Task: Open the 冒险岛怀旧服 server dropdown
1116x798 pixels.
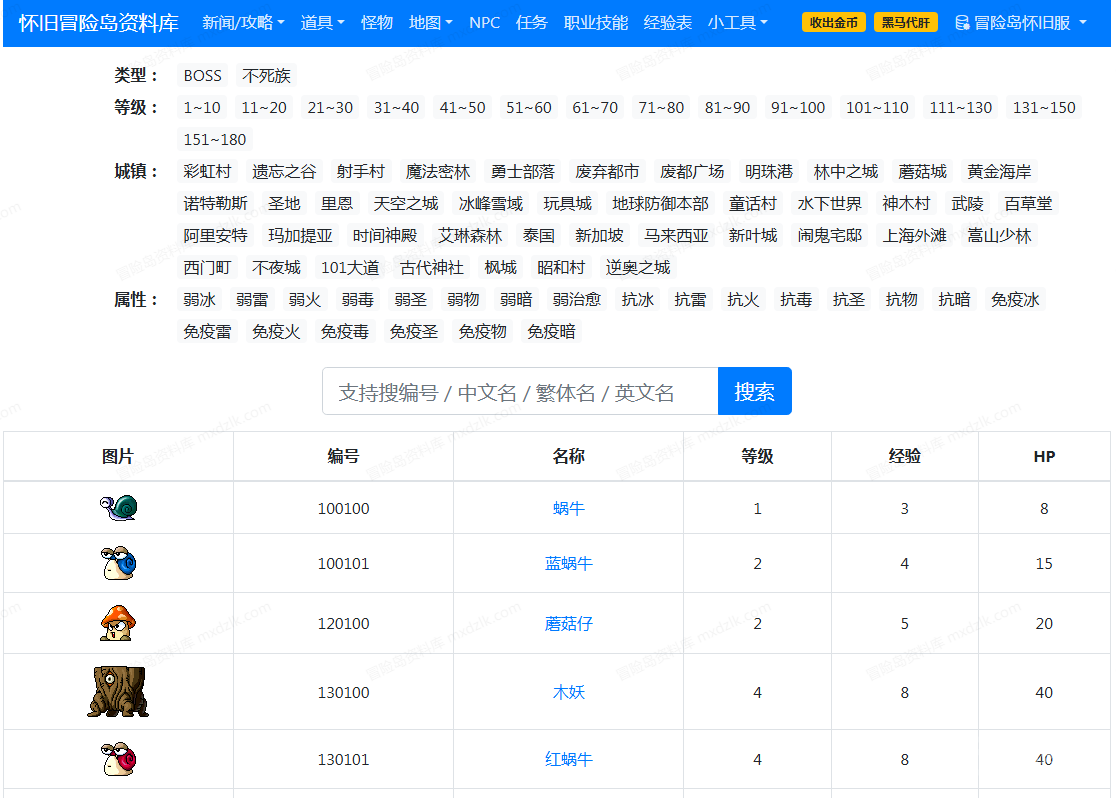Action: tap(1021, 23)
